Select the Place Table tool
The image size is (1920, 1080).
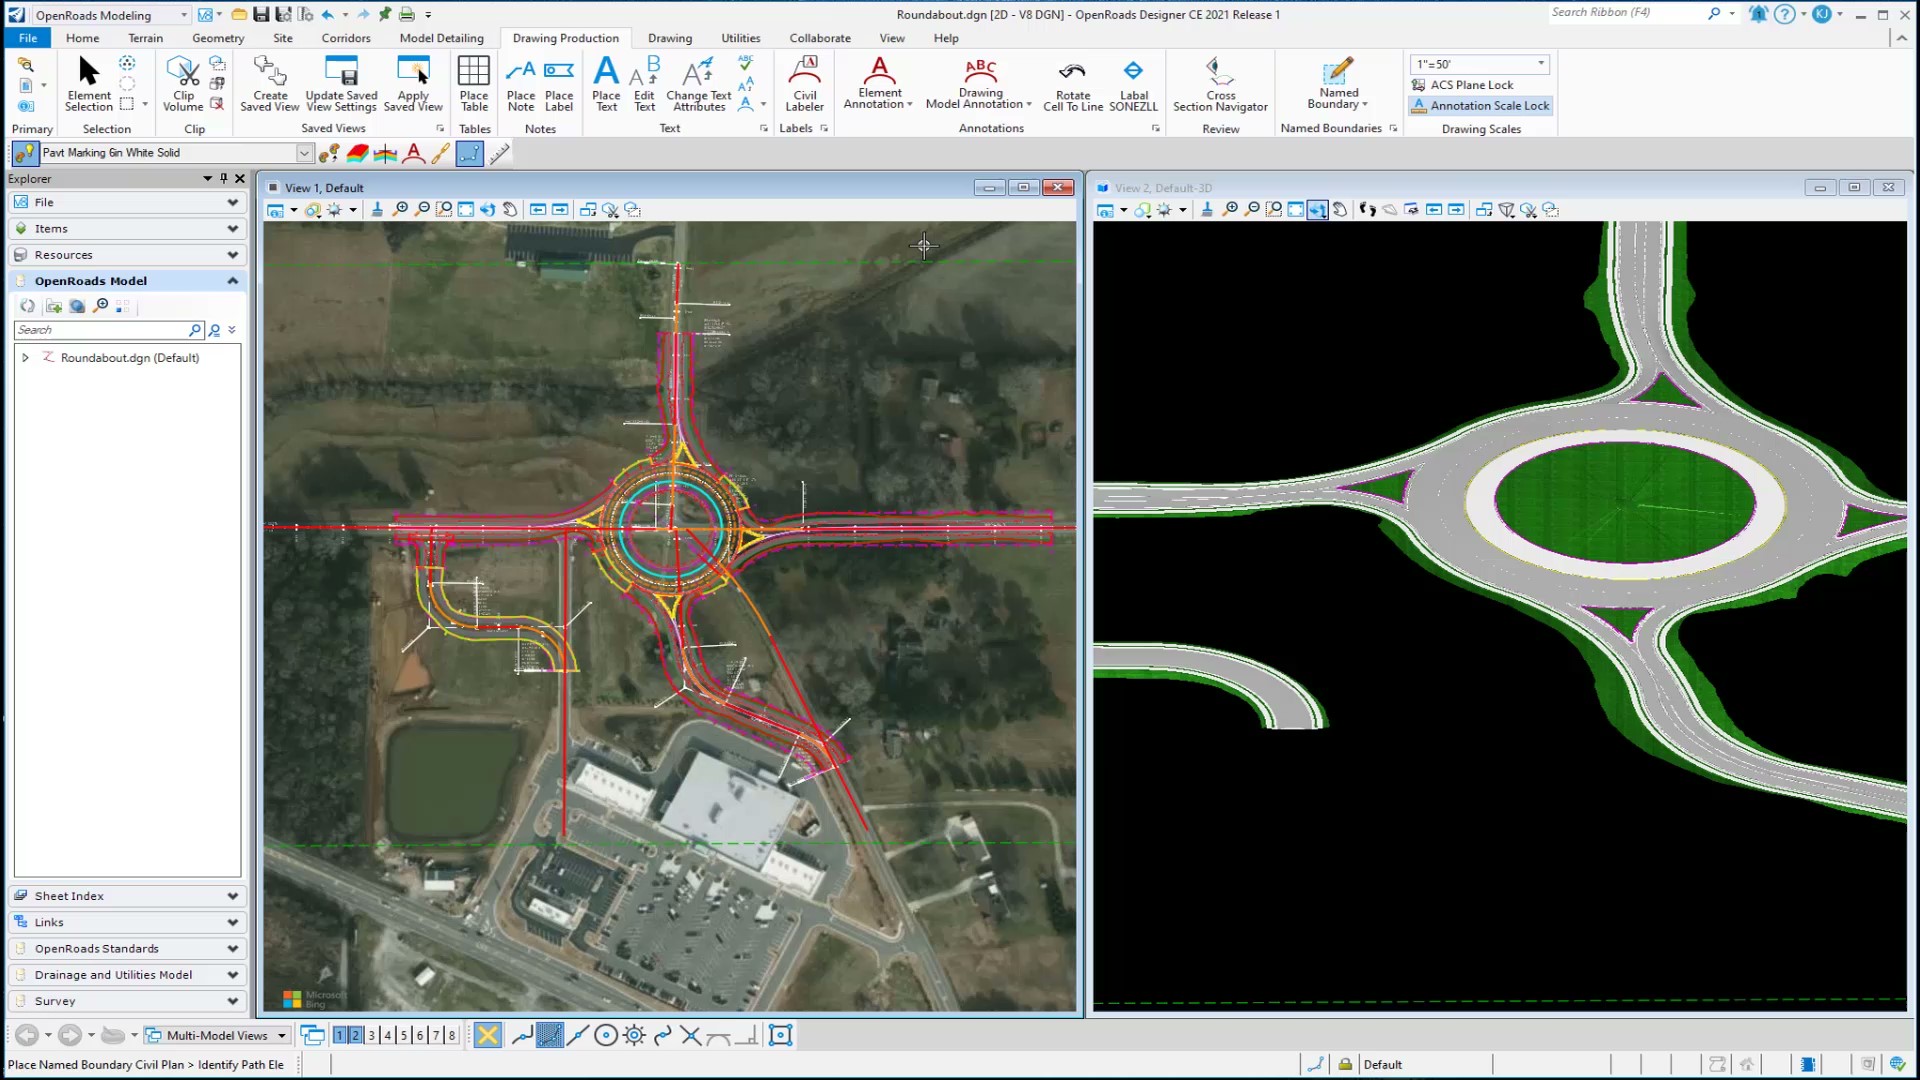(474, 85)
